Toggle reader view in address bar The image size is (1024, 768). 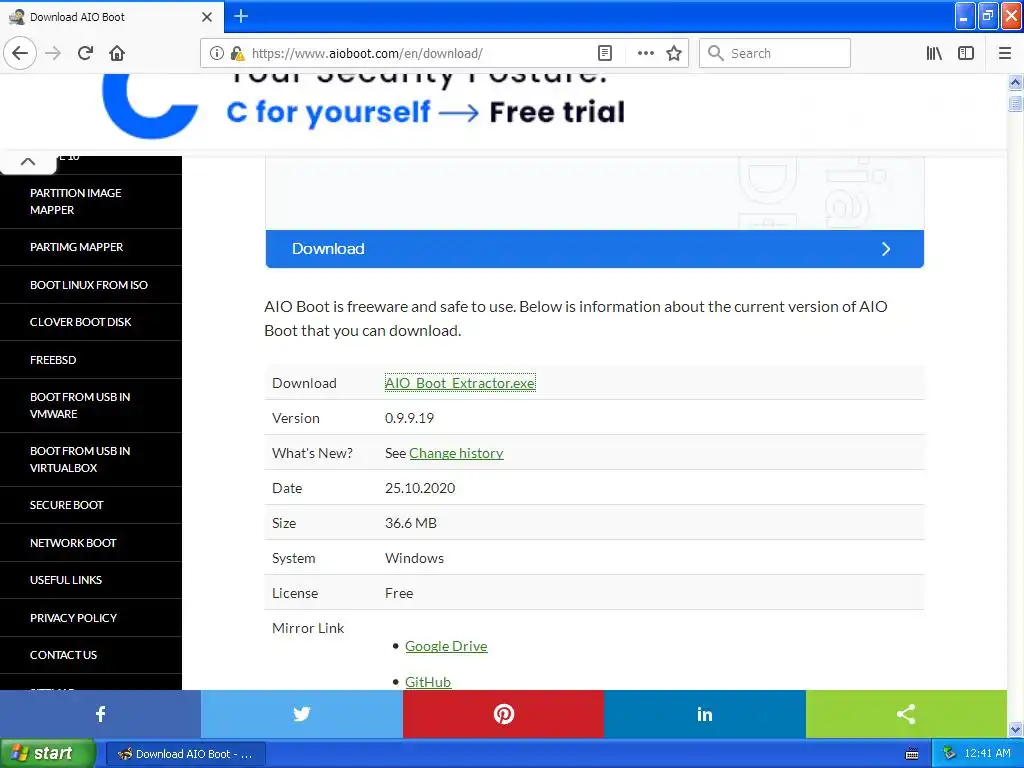605,53
